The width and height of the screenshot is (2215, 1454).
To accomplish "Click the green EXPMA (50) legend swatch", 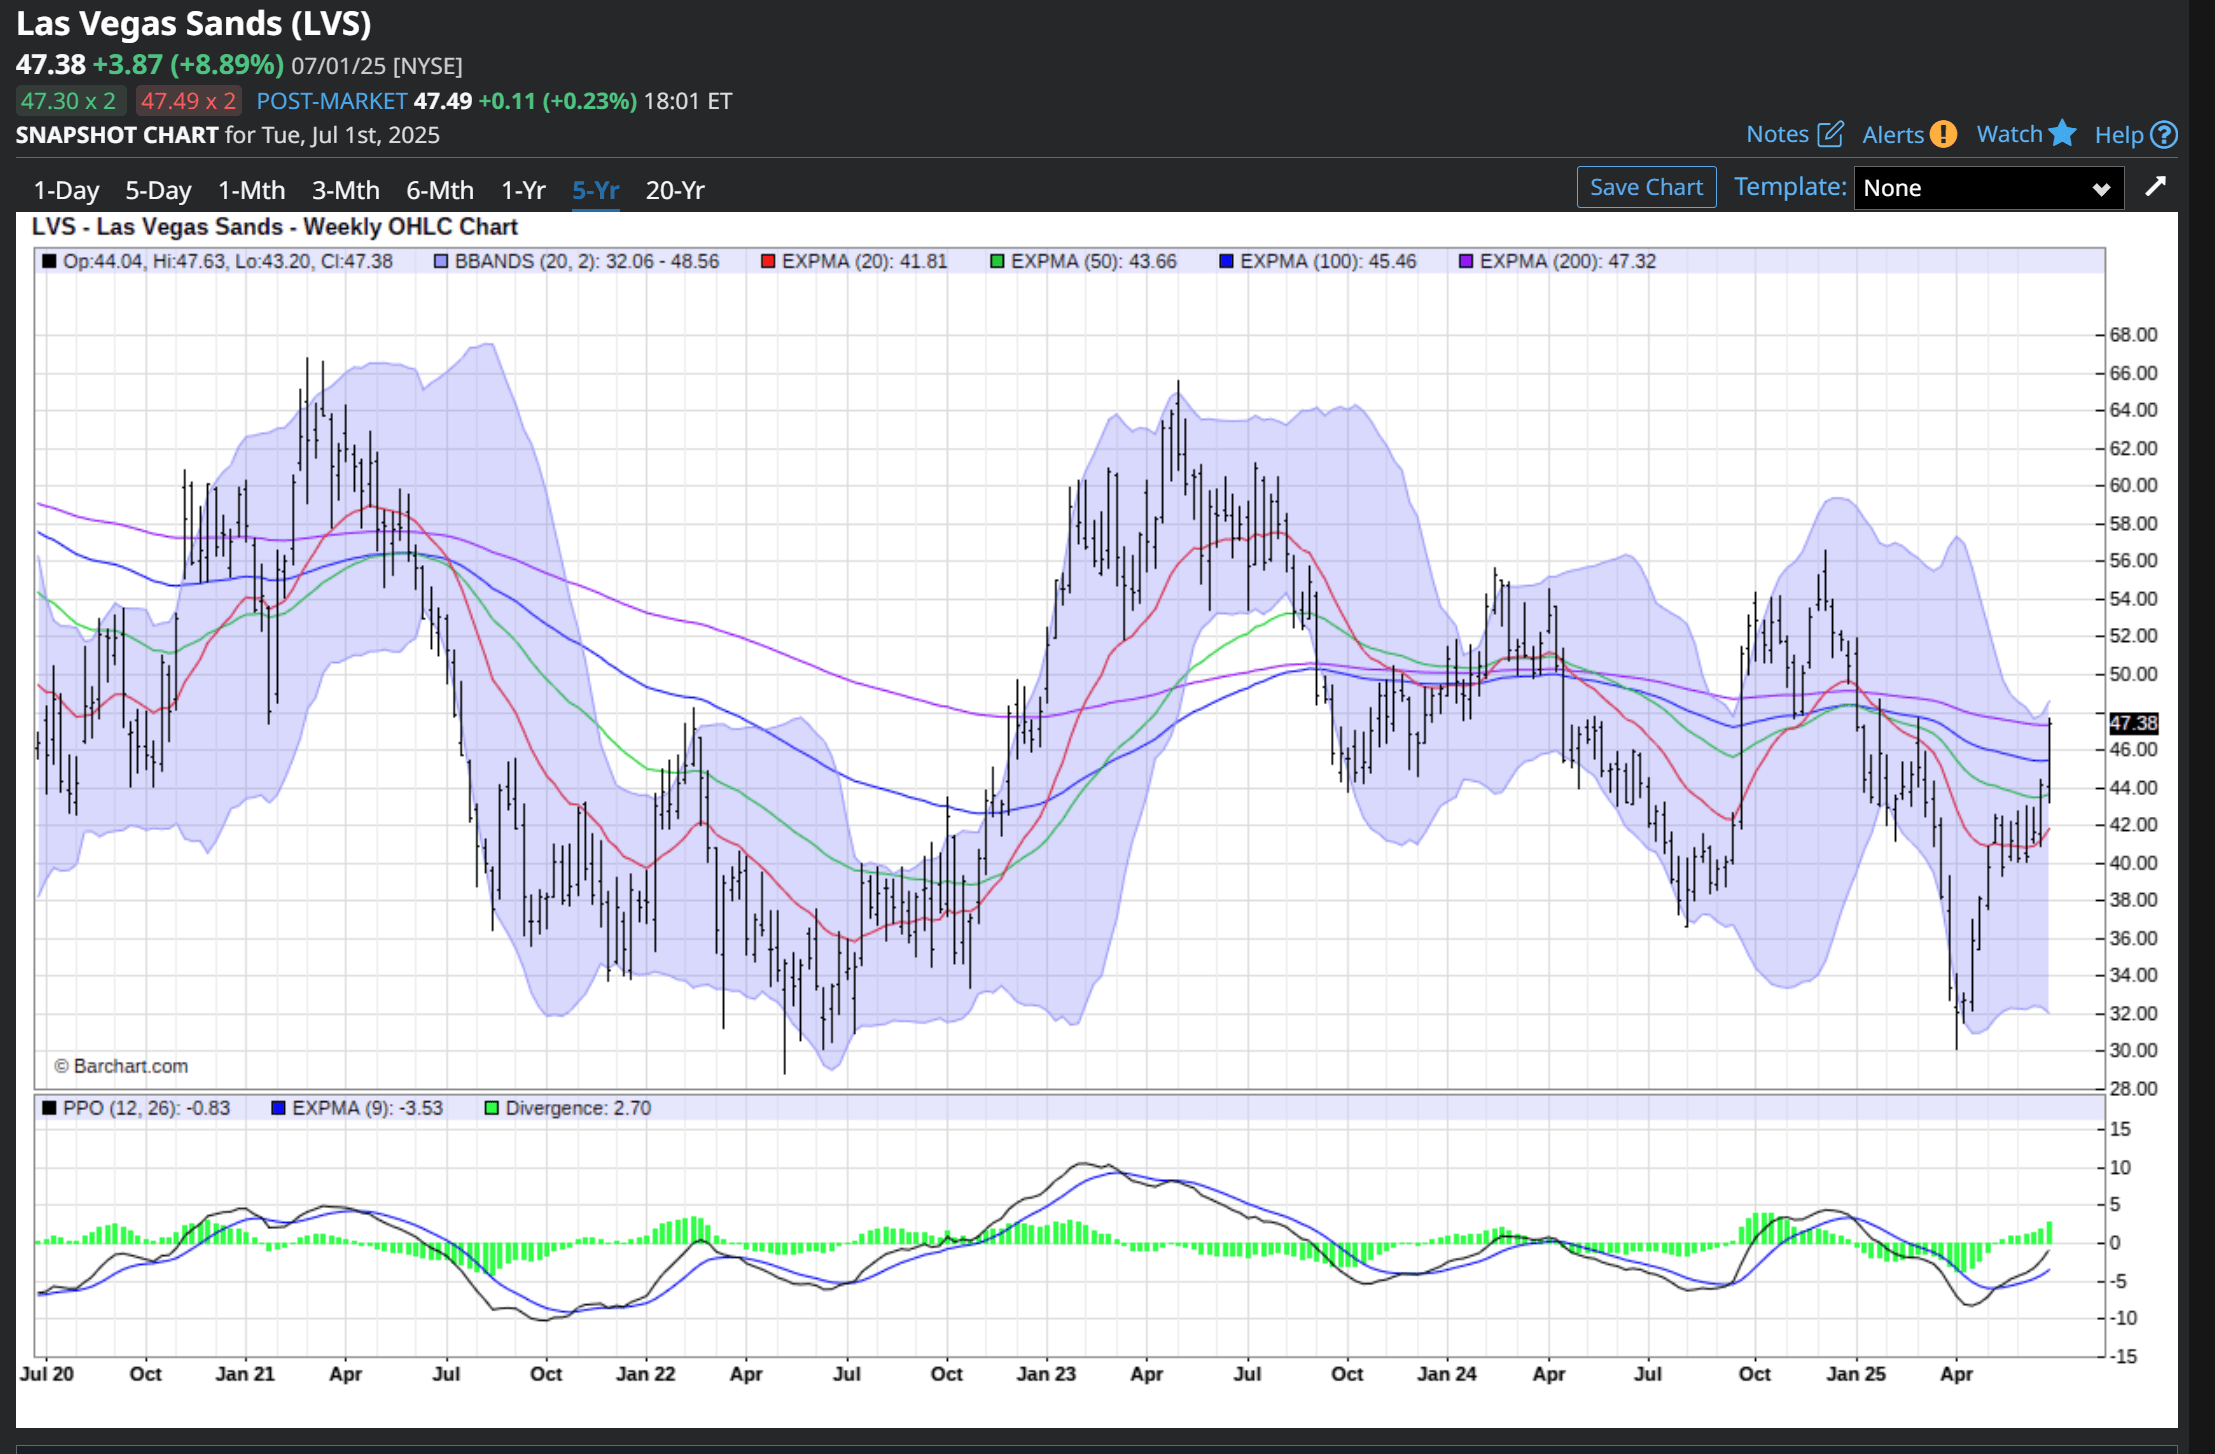I will pyautogui.click(x=997, y=262).
